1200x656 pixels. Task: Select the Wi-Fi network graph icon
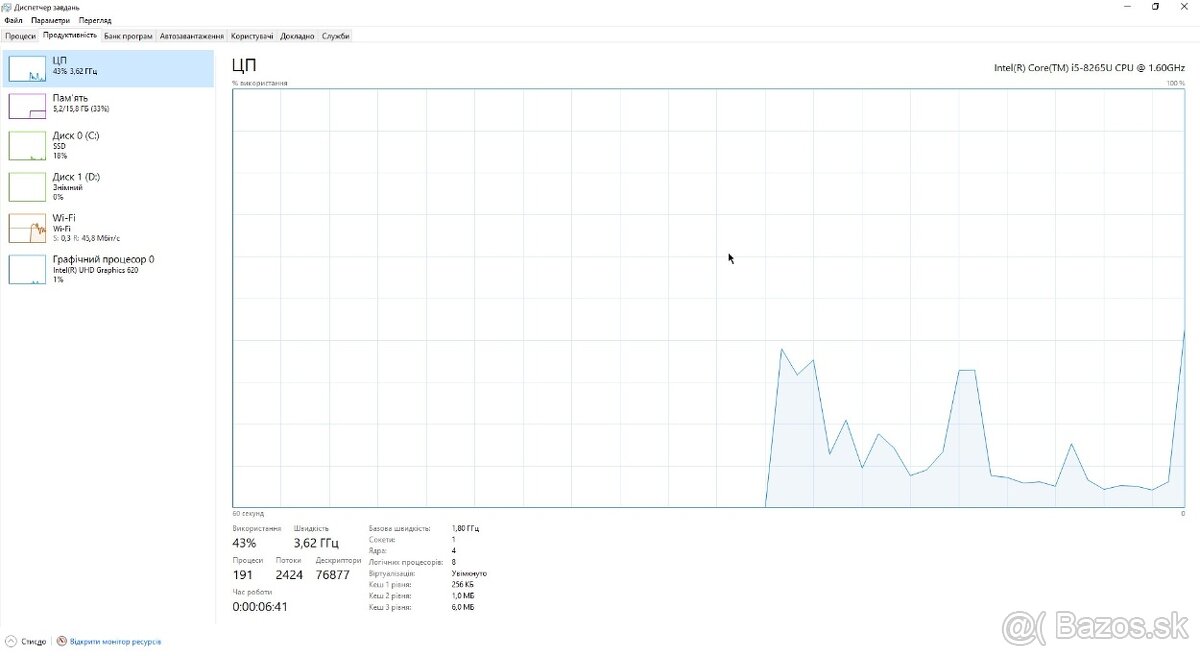coord(27,228)
